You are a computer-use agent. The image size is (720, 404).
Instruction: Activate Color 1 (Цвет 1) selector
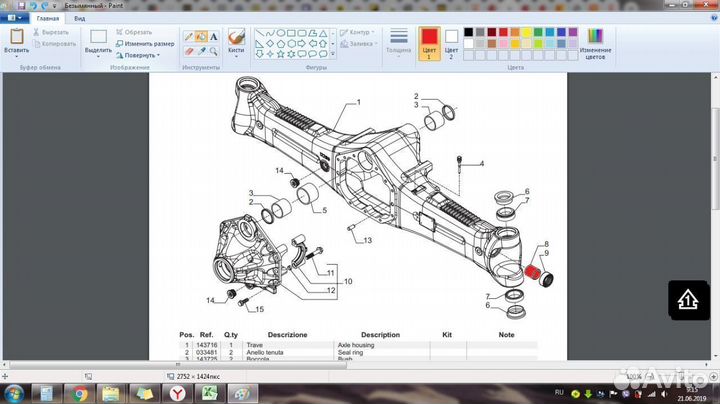429,44
